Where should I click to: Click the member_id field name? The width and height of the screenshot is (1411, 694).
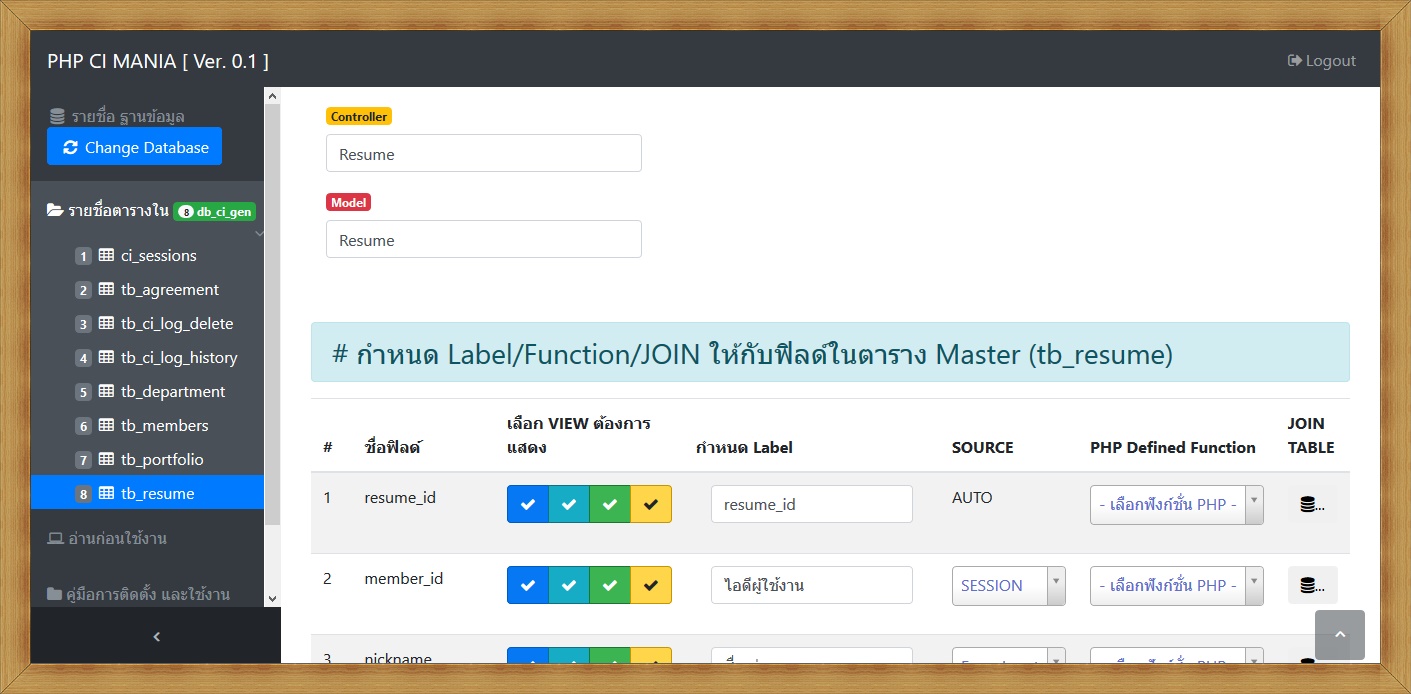404,578
